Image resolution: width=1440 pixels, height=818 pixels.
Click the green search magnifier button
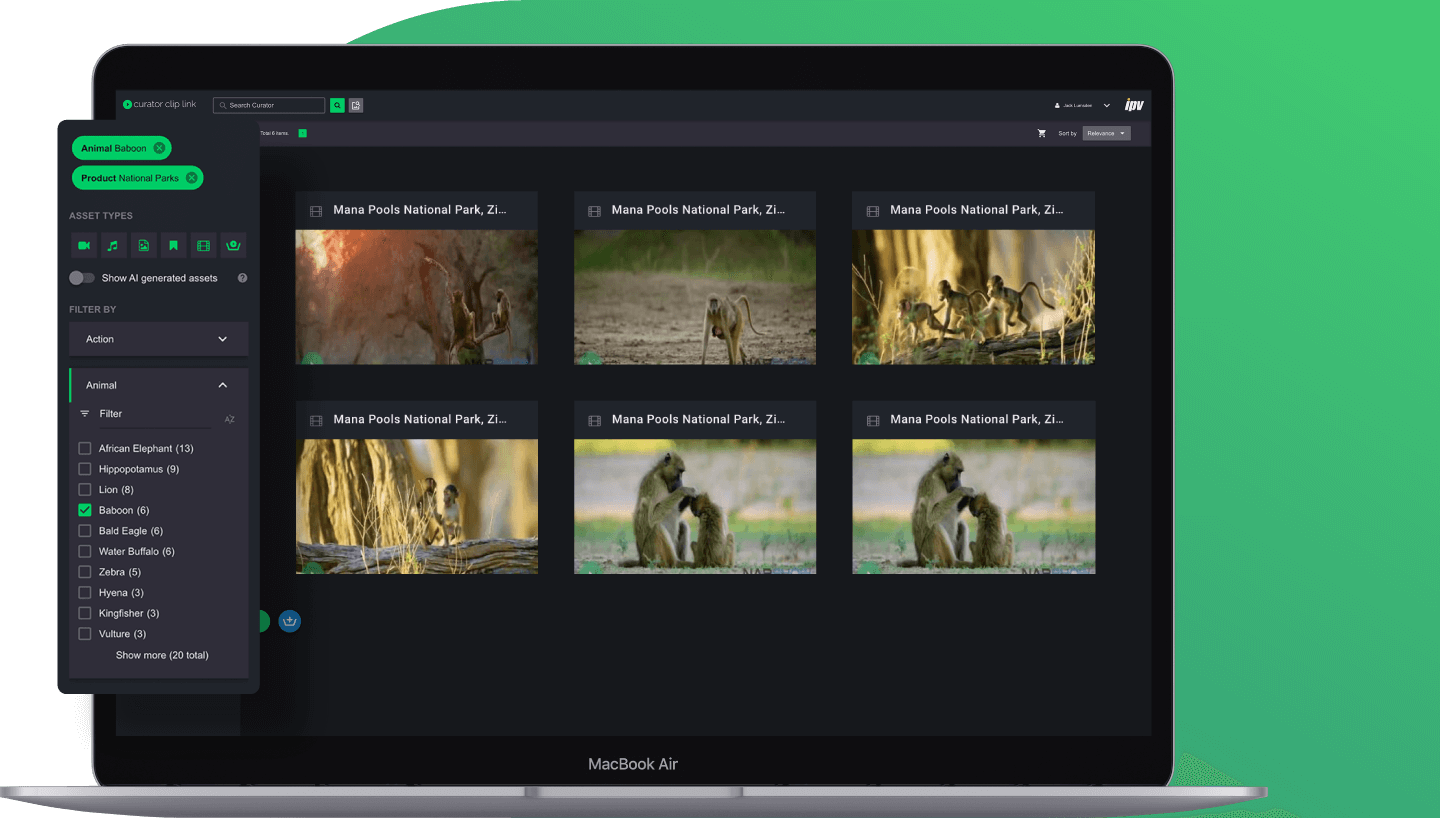(338, 105)
